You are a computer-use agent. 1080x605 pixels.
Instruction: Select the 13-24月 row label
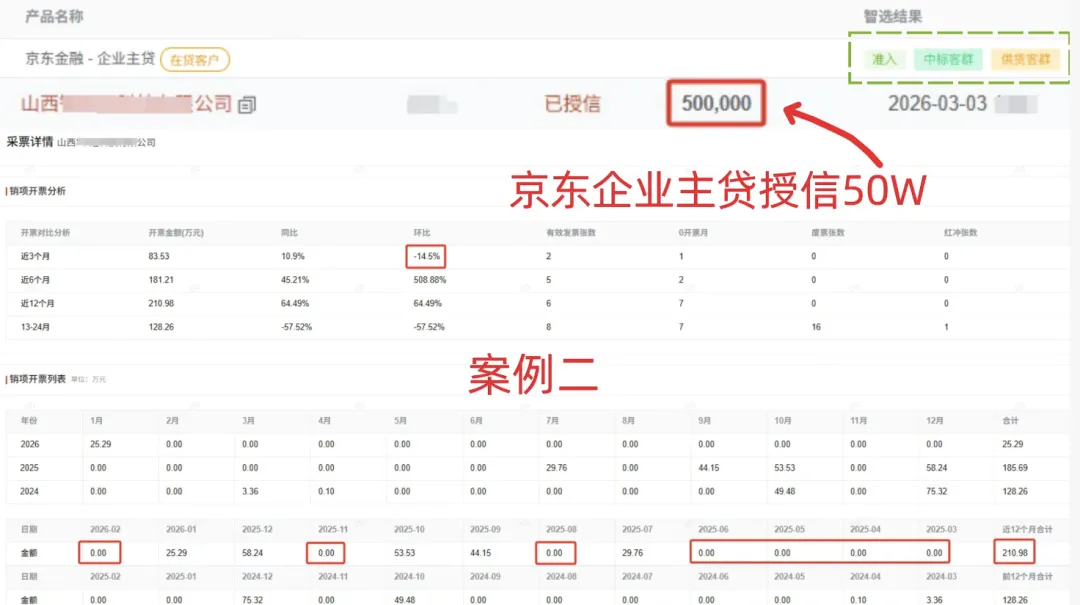click(35, 327)
